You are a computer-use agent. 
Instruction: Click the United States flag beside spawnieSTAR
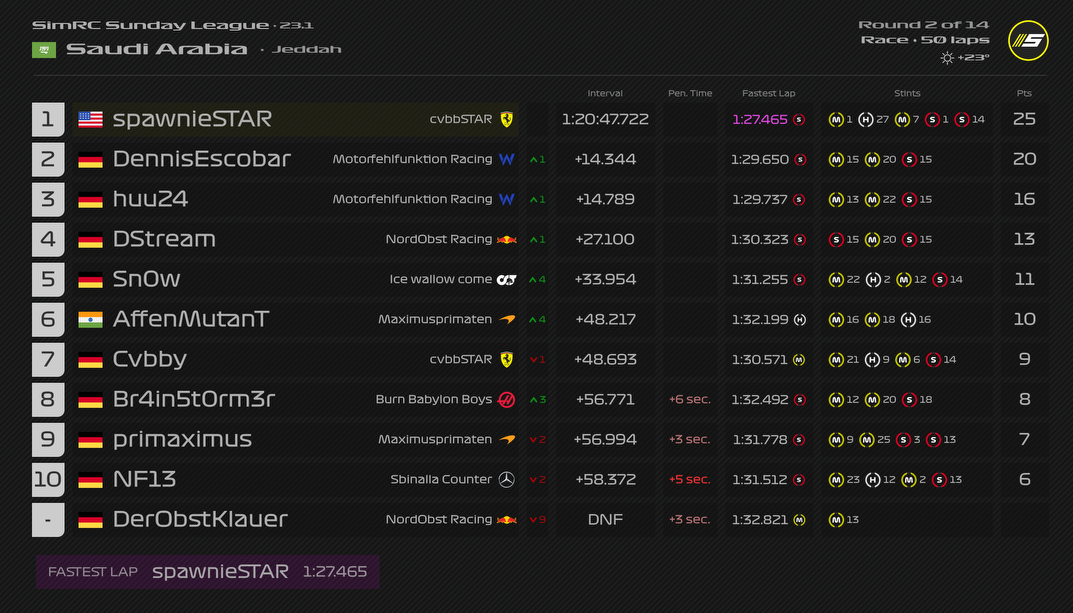[91, 119]
